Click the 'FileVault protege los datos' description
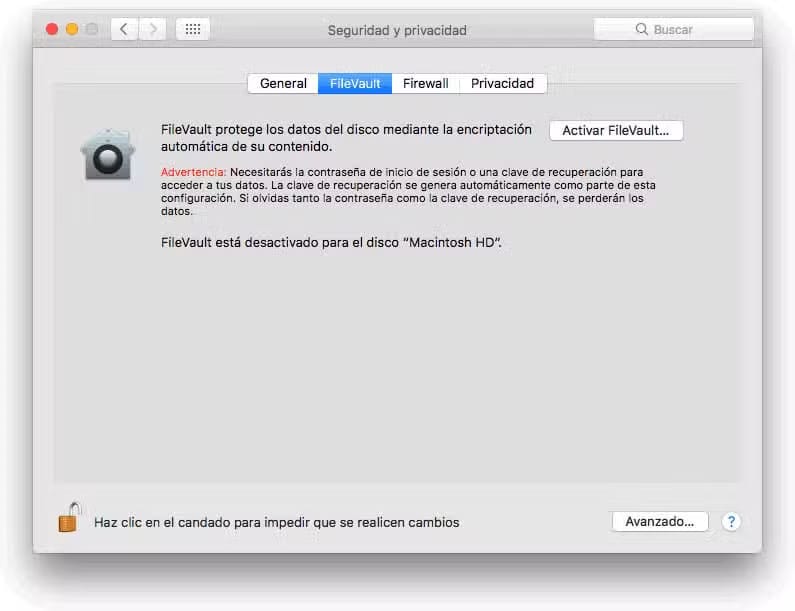795x611 pixels. tap(346, 138)
